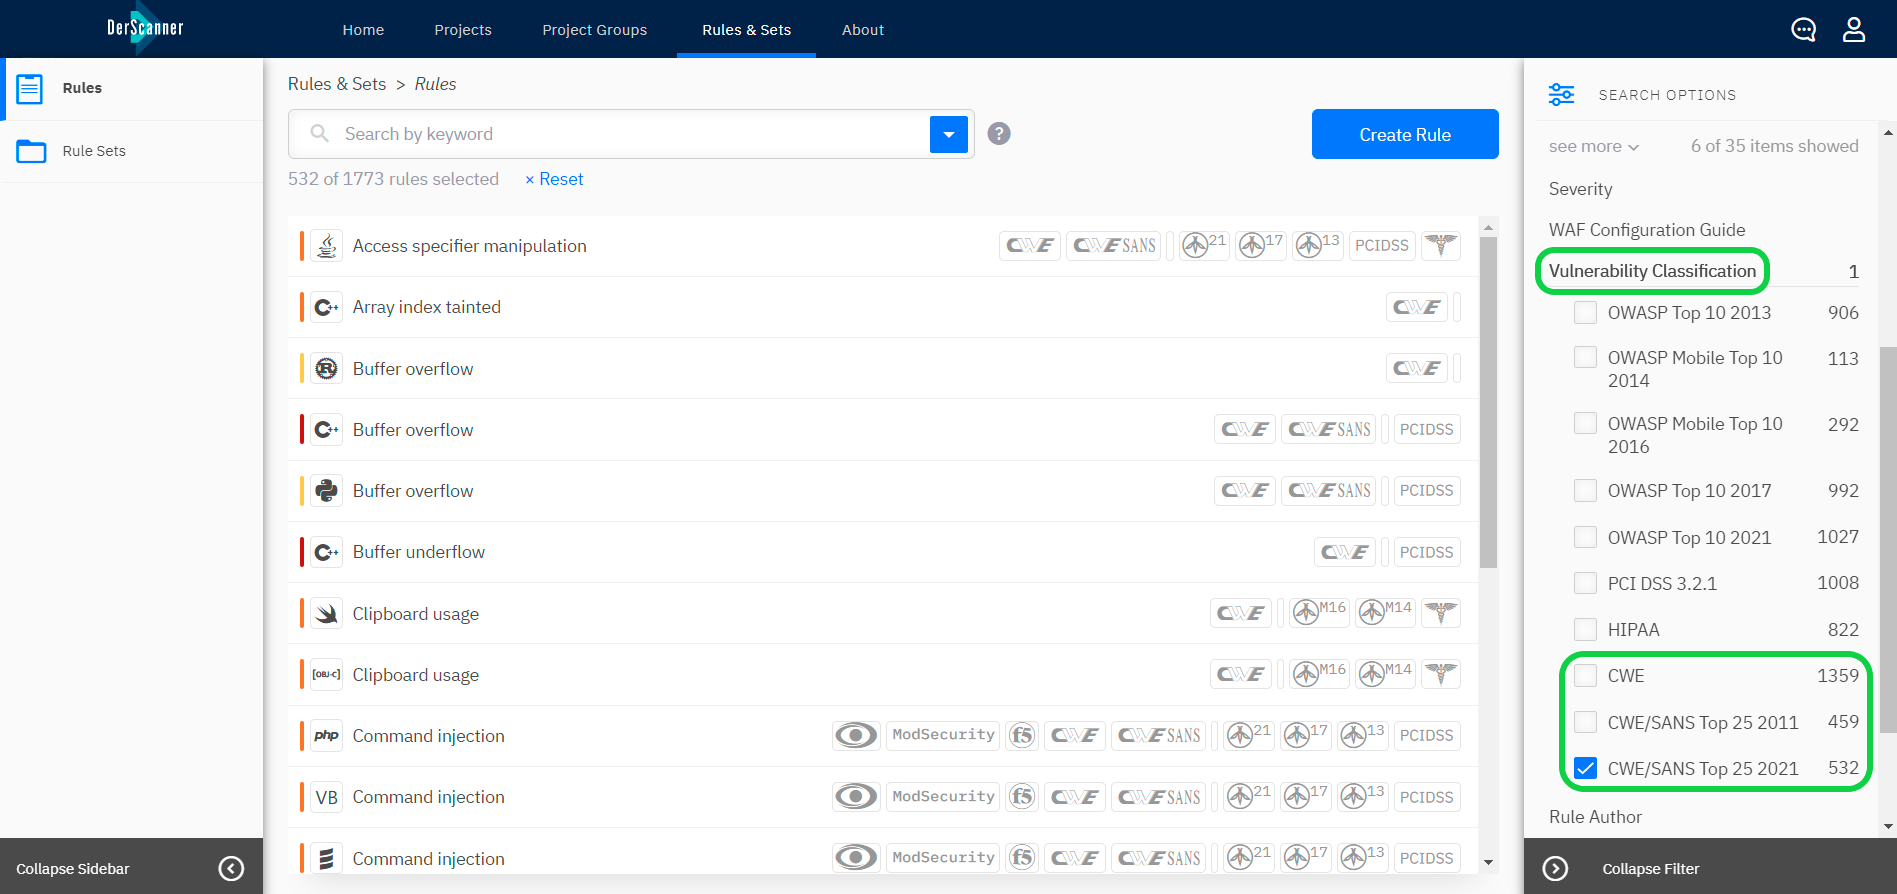Screen dimensions: 1897x894
Task: Collapse the Vulnerability Classification section
Action: click(x=1652, y=271)
